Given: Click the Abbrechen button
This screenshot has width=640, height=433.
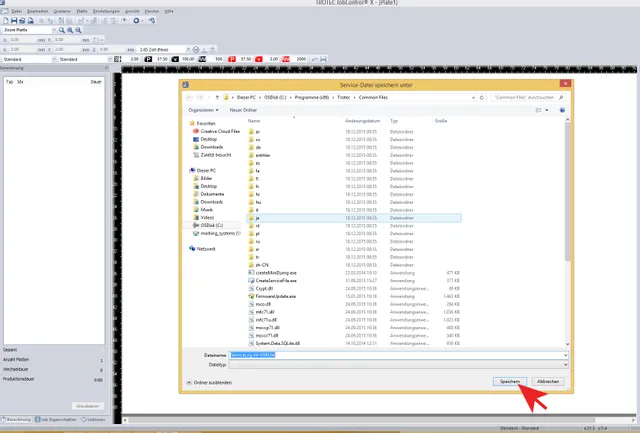Looking at the screenshot, I should 549,381.
